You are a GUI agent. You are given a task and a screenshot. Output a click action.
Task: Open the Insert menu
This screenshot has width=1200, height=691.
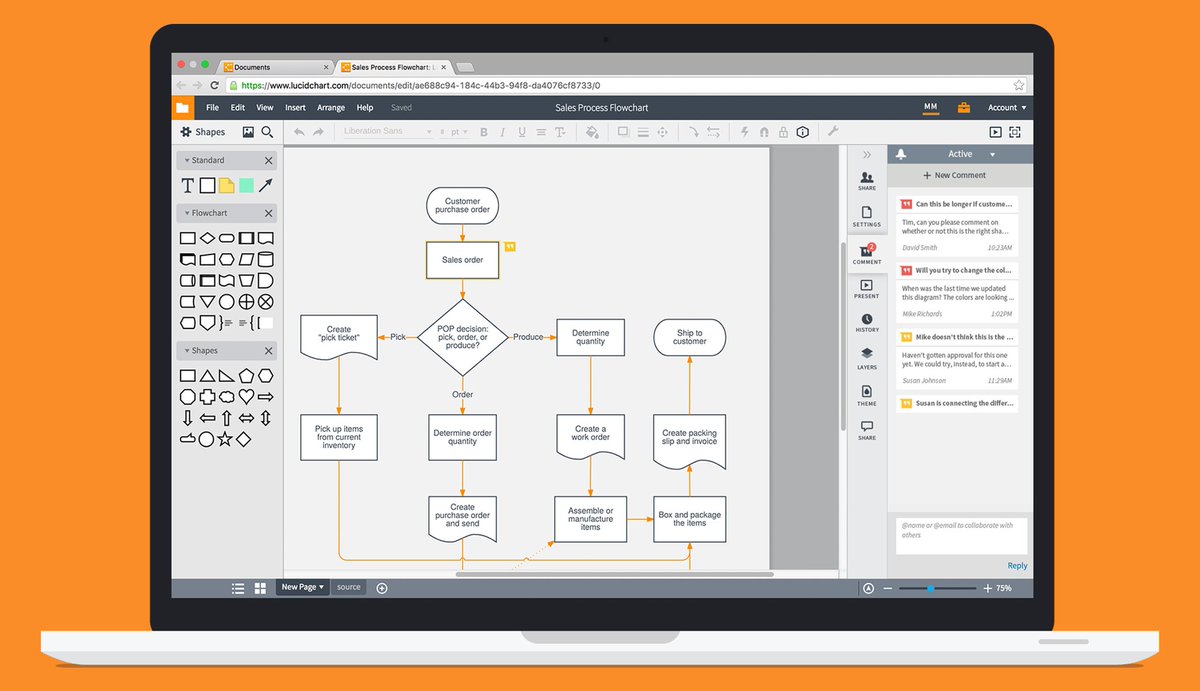(x=295, y=107)
